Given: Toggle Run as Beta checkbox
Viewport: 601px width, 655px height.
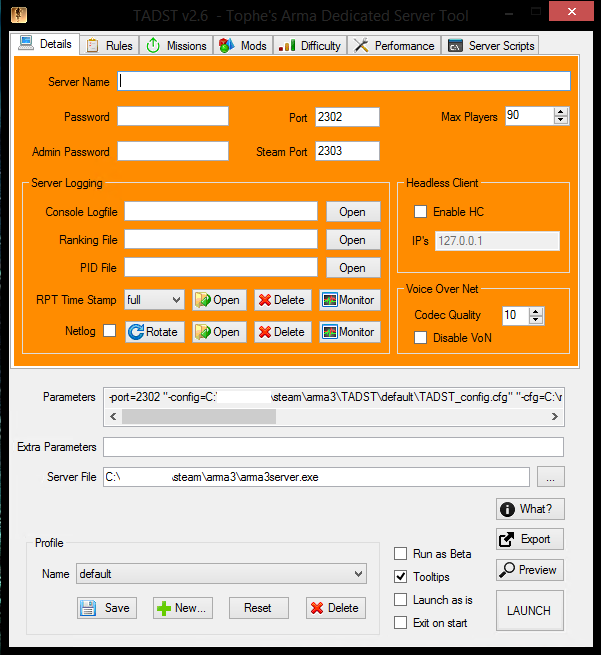Looking at the screenshot, I should pos(401,554).
